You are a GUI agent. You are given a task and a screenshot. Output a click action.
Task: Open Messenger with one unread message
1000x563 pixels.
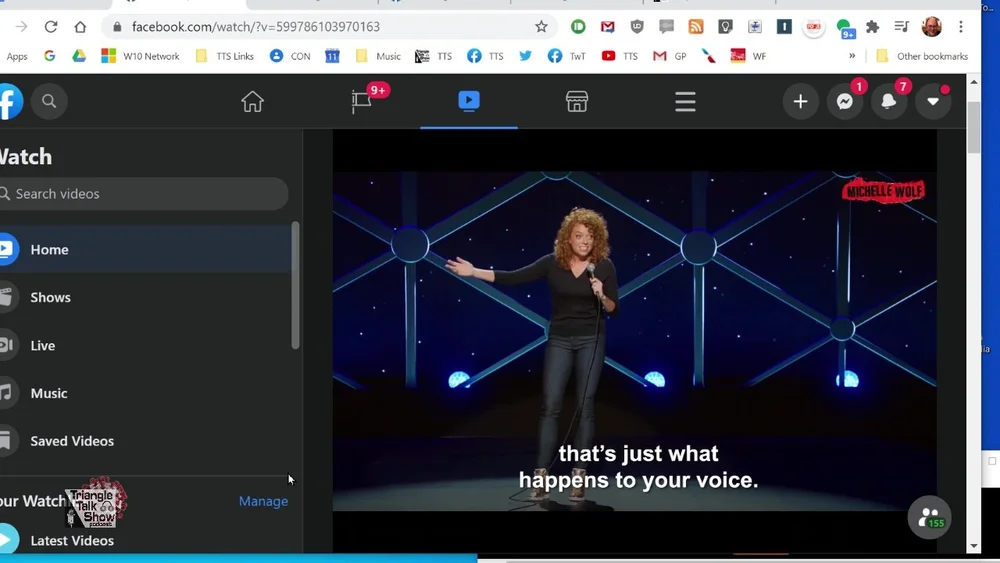tap(845, 101)
